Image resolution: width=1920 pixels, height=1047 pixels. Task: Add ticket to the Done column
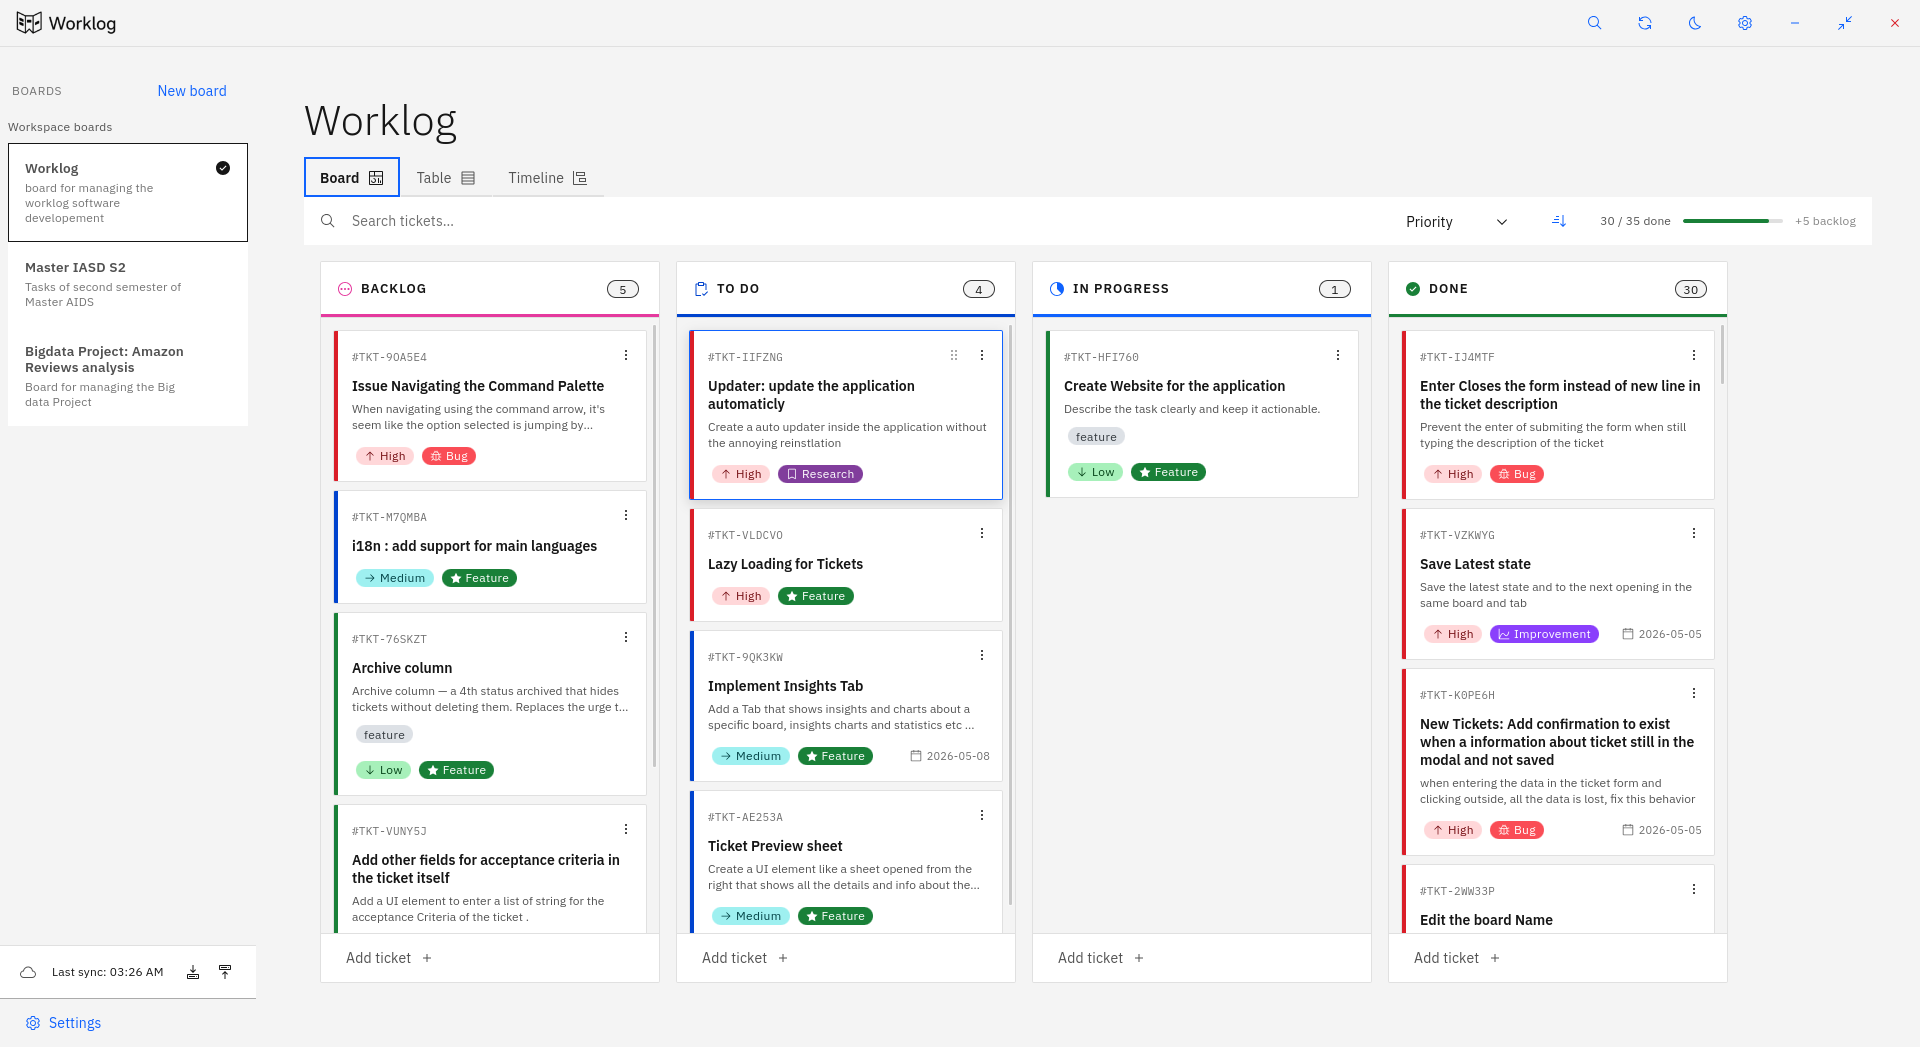1457,958
